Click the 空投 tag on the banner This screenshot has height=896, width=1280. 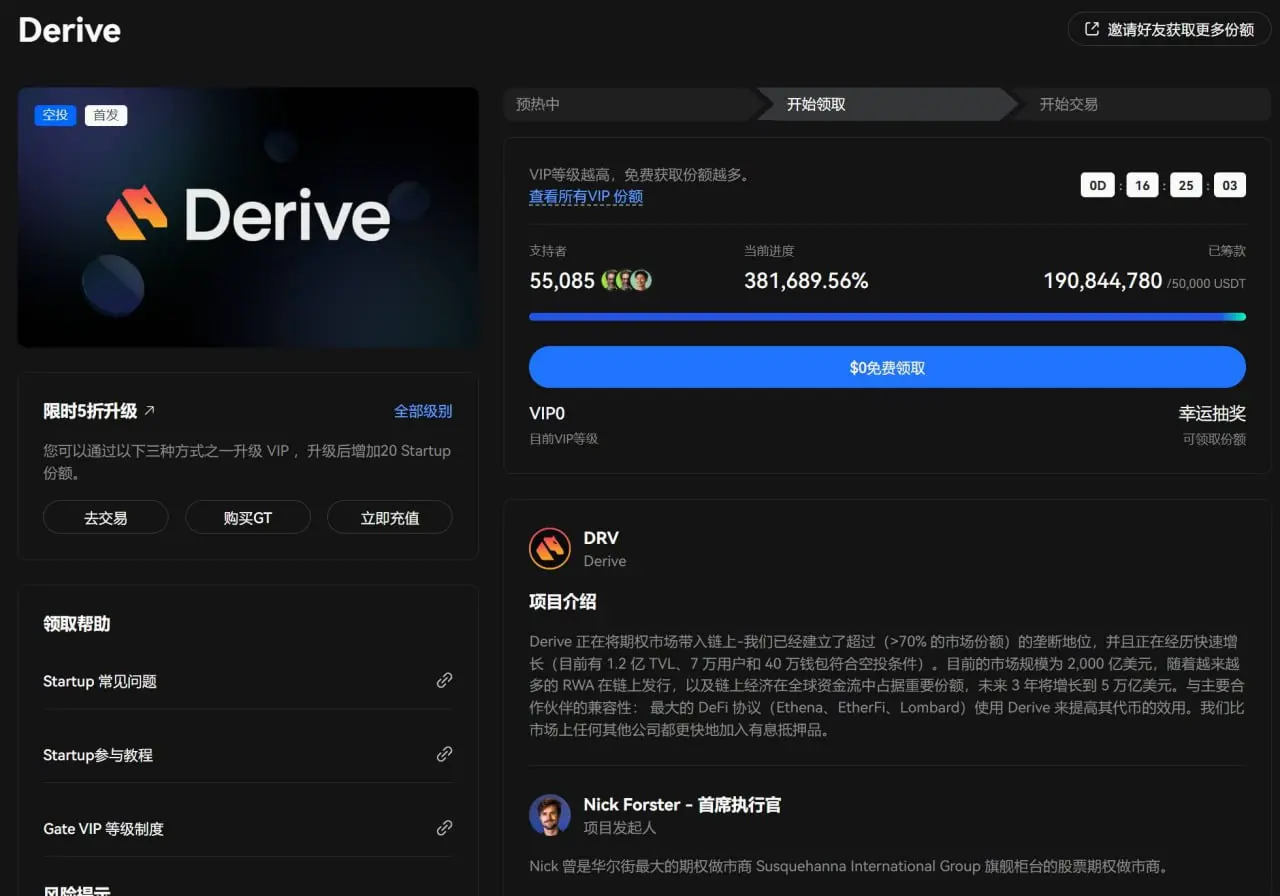click(55, 115)
